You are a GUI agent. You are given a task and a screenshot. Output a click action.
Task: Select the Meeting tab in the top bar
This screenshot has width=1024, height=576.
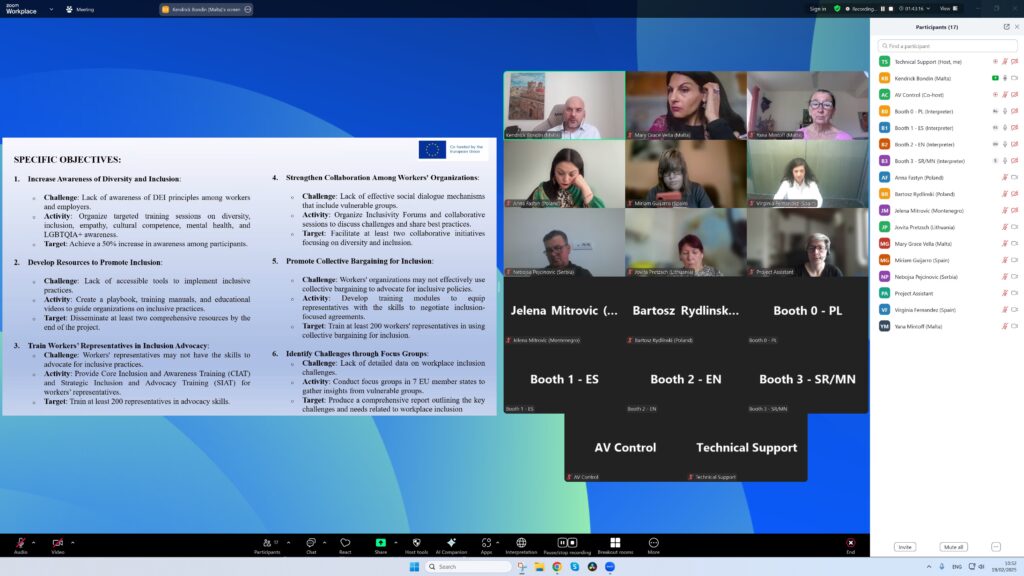[80, 9]
